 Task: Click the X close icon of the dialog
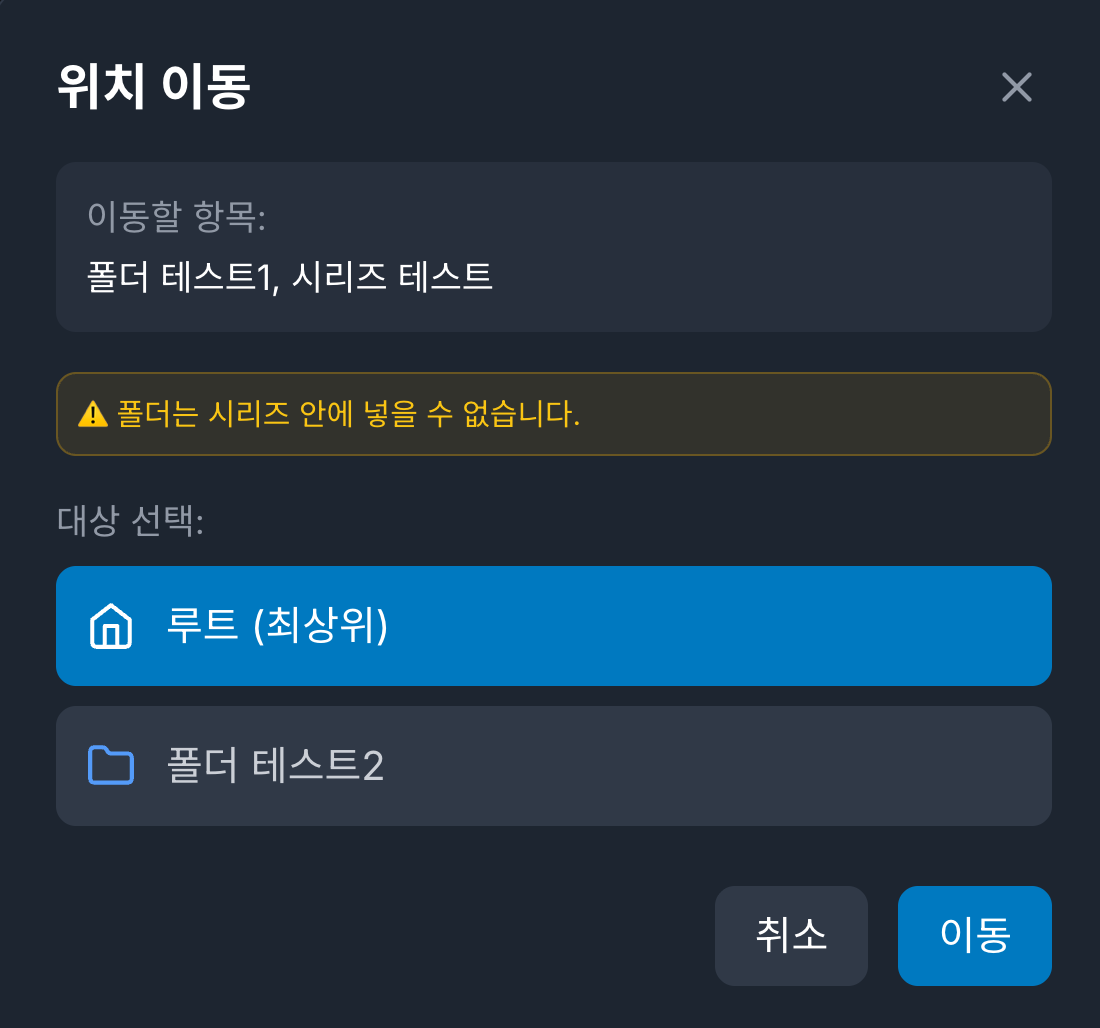pos(1017,87)
